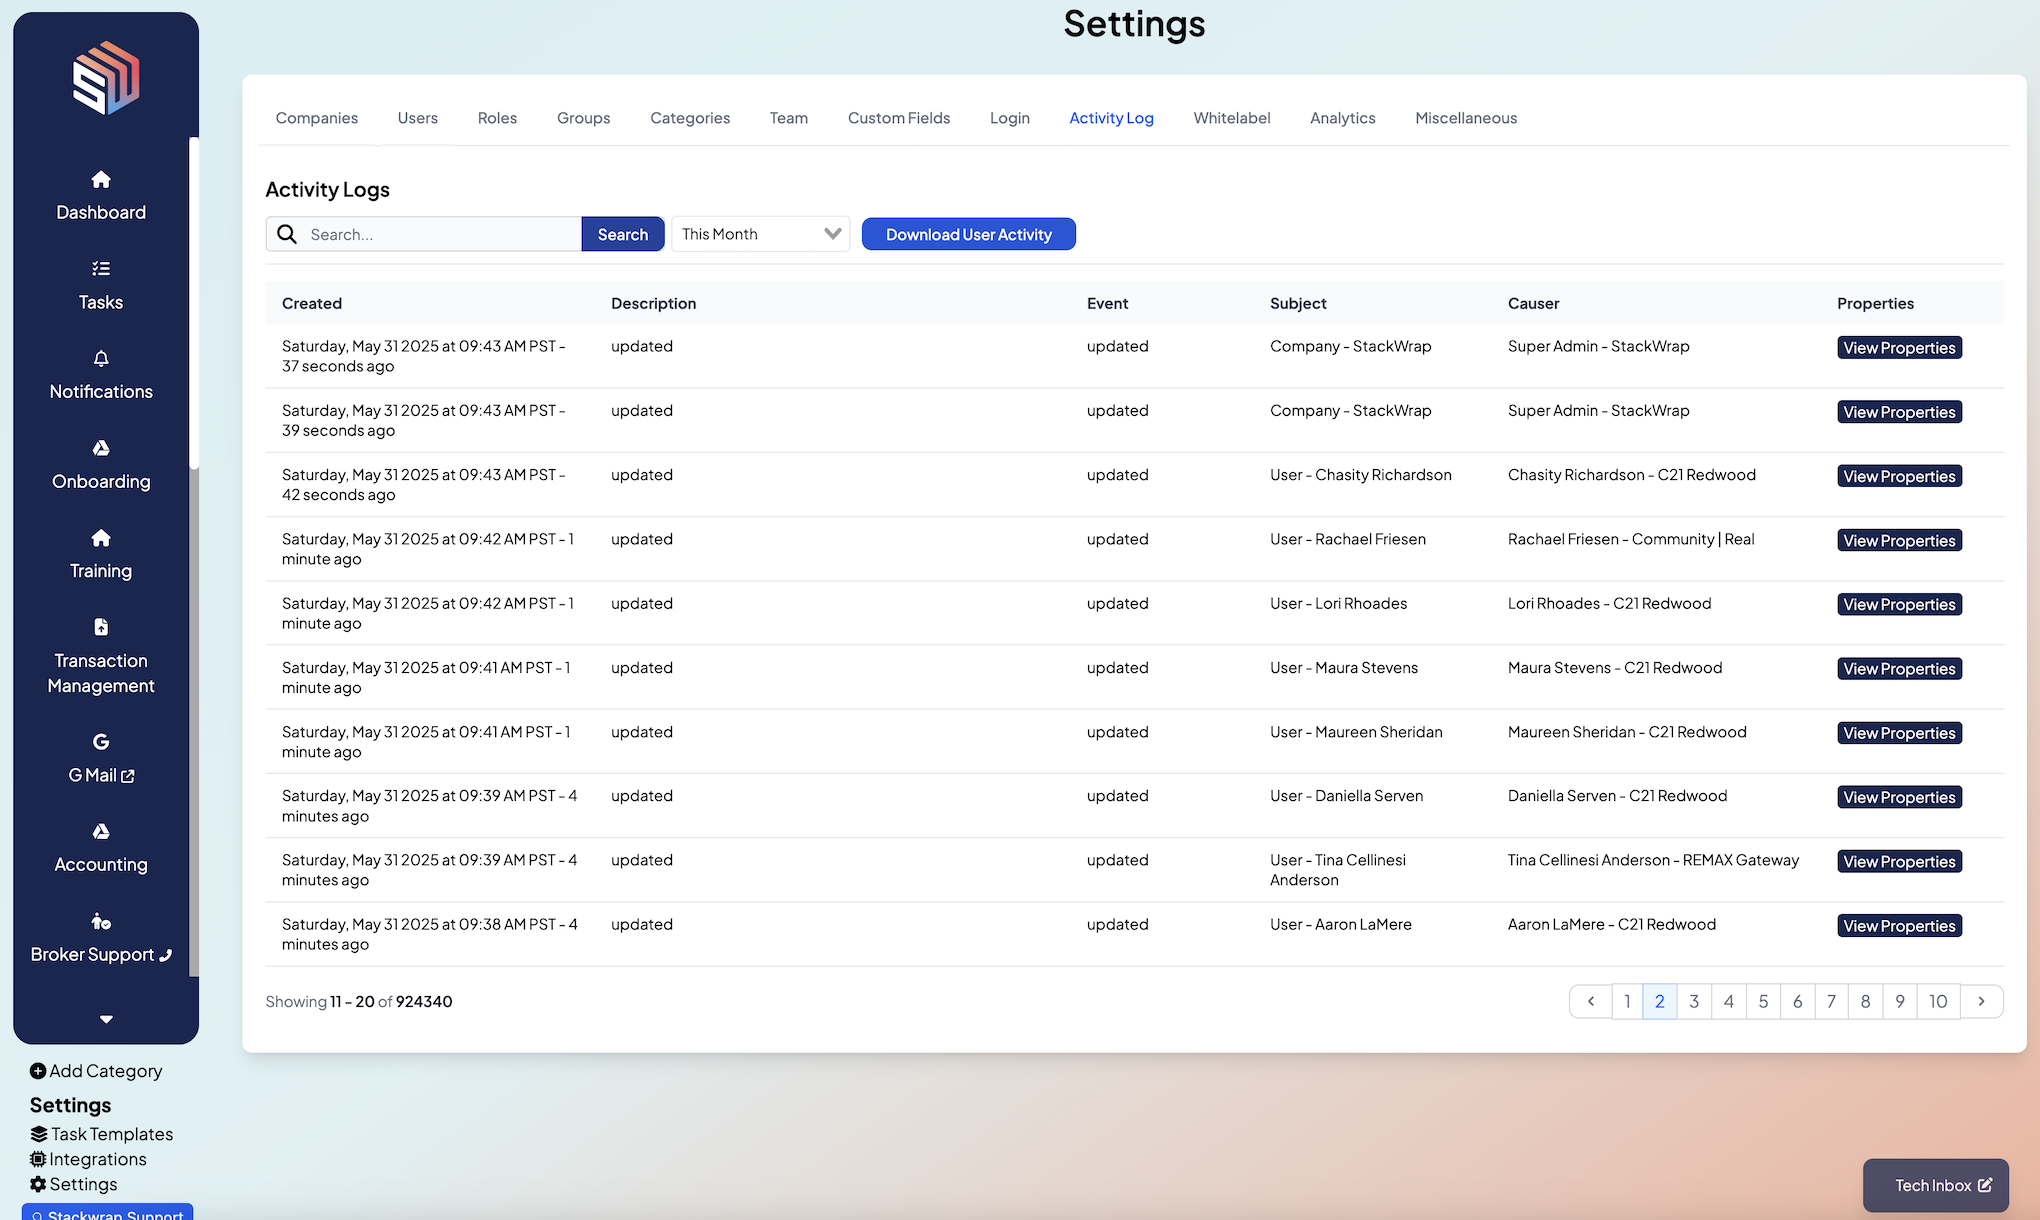Image resolution: width=2040 pixels, height=1220 pixels.
Task: Jump to page 7 of logs
Action: [x=1831, y=1001]
